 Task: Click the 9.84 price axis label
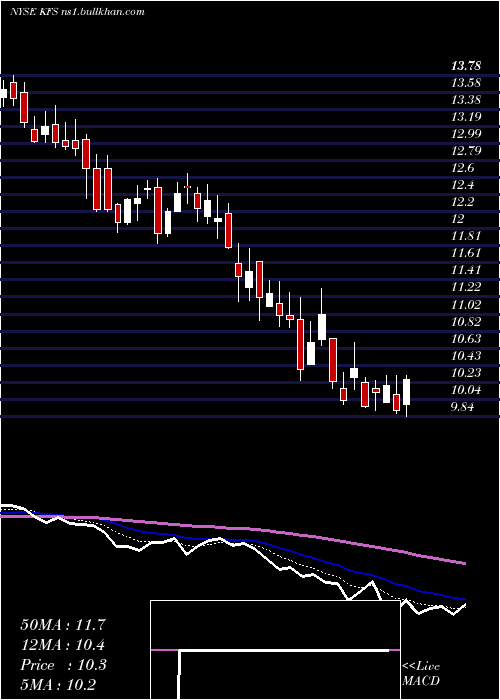pyautogui.click(x=462, y=407)
